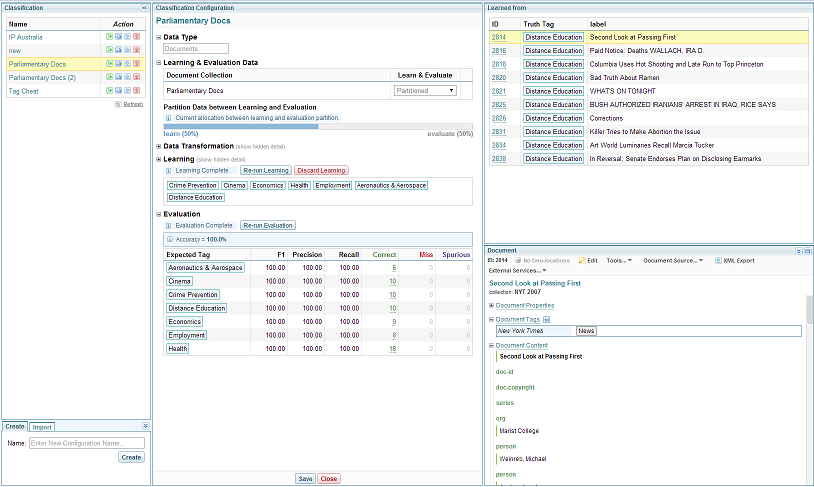The width and height of the screenshot is (814, 487).
Task: Open the Document Source dropdown menu
Action: 672,260
